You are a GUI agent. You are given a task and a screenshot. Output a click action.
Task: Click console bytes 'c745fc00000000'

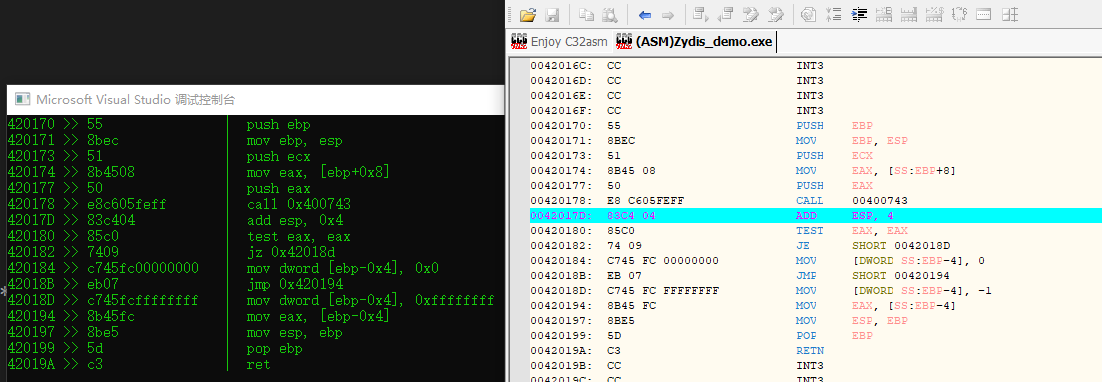pos(143,268)
